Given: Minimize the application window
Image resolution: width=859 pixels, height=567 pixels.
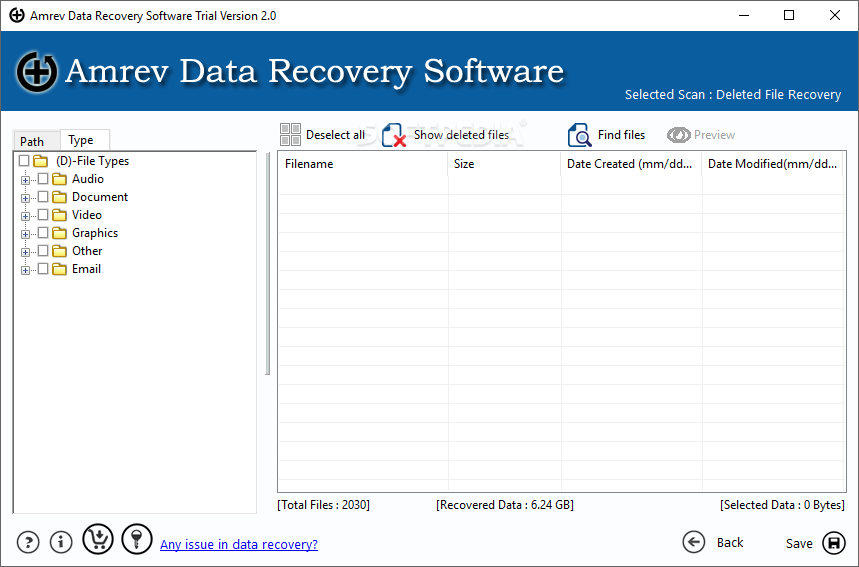Looking at the screenshot, I should [x=743, y=15].
